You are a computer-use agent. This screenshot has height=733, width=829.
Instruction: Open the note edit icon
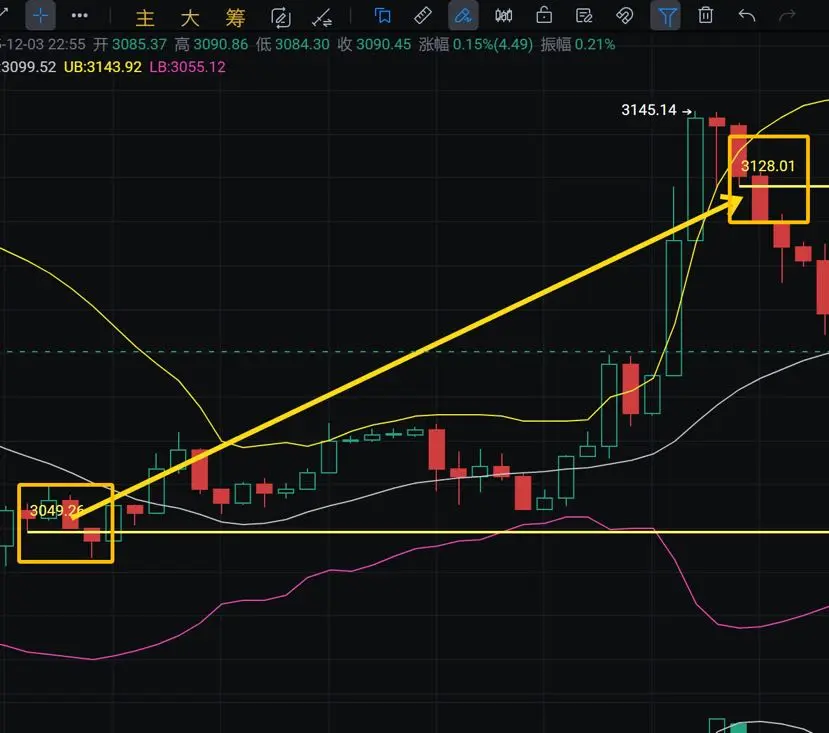(x=584, y=16)
